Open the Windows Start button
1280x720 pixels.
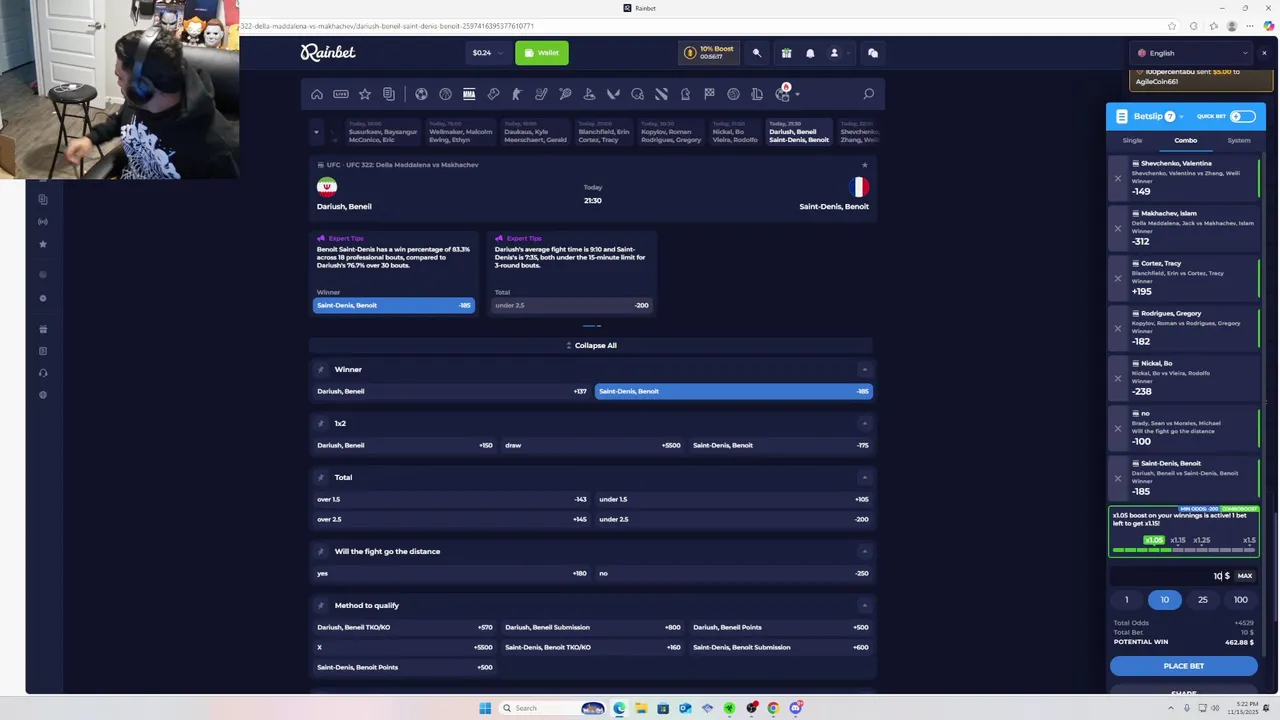(x=485, y=708)
